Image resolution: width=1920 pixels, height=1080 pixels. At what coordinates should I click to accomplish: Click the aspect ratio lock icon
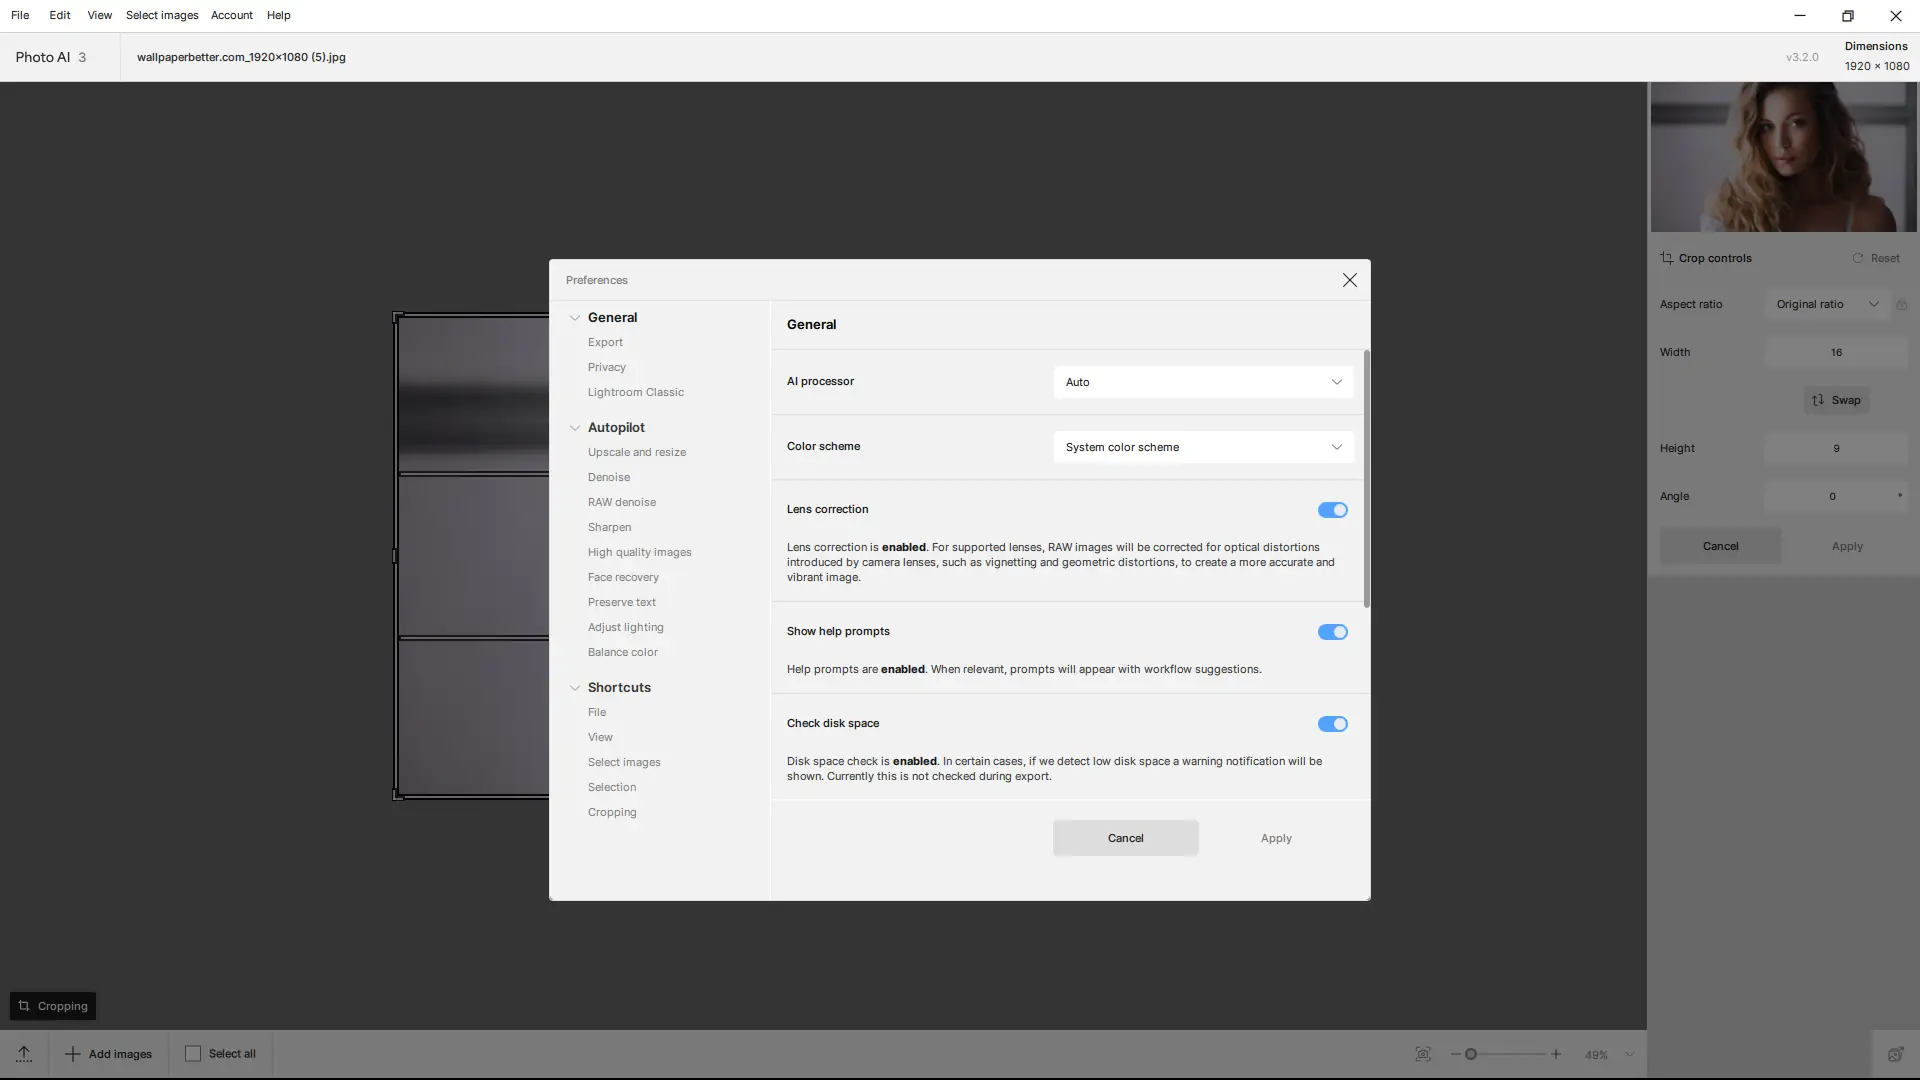point(1901,305)
